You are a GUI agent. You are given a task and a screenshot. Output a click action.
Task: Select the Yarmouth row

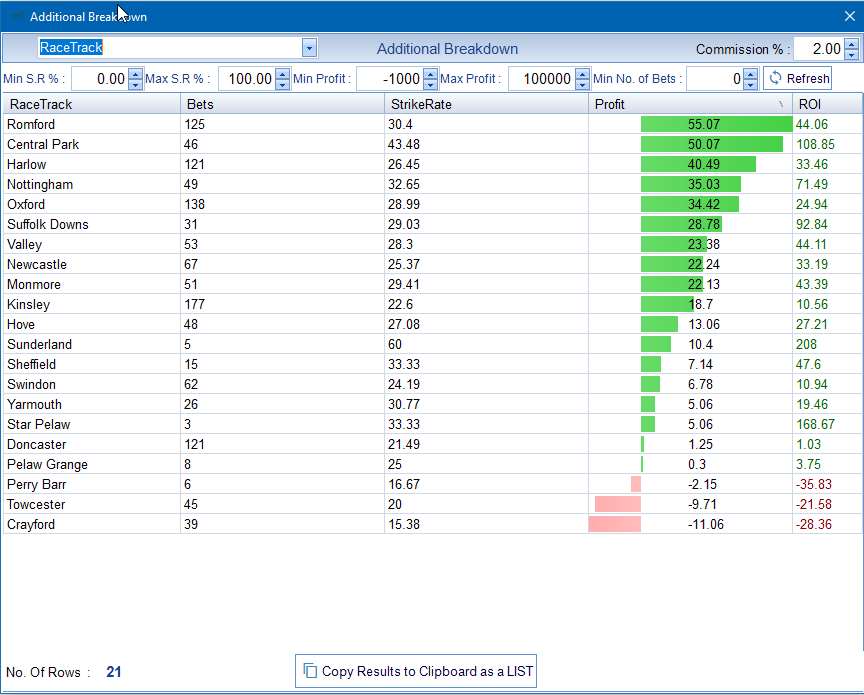pos(433,405)
